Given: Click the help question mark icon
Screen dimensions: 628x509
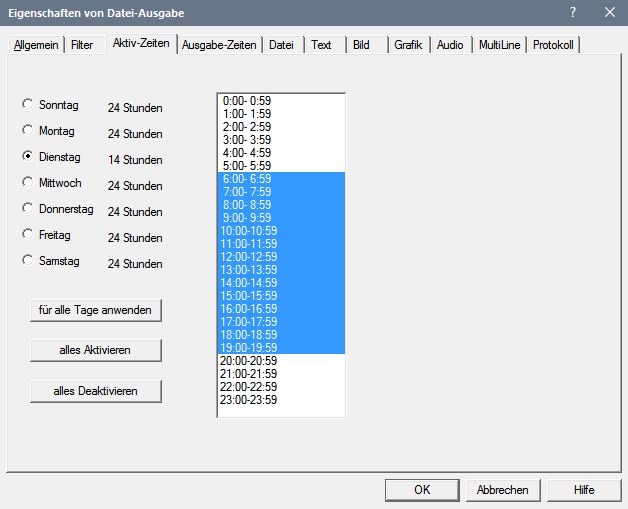Looking at the screenshot, I should (x=573, y=12).
